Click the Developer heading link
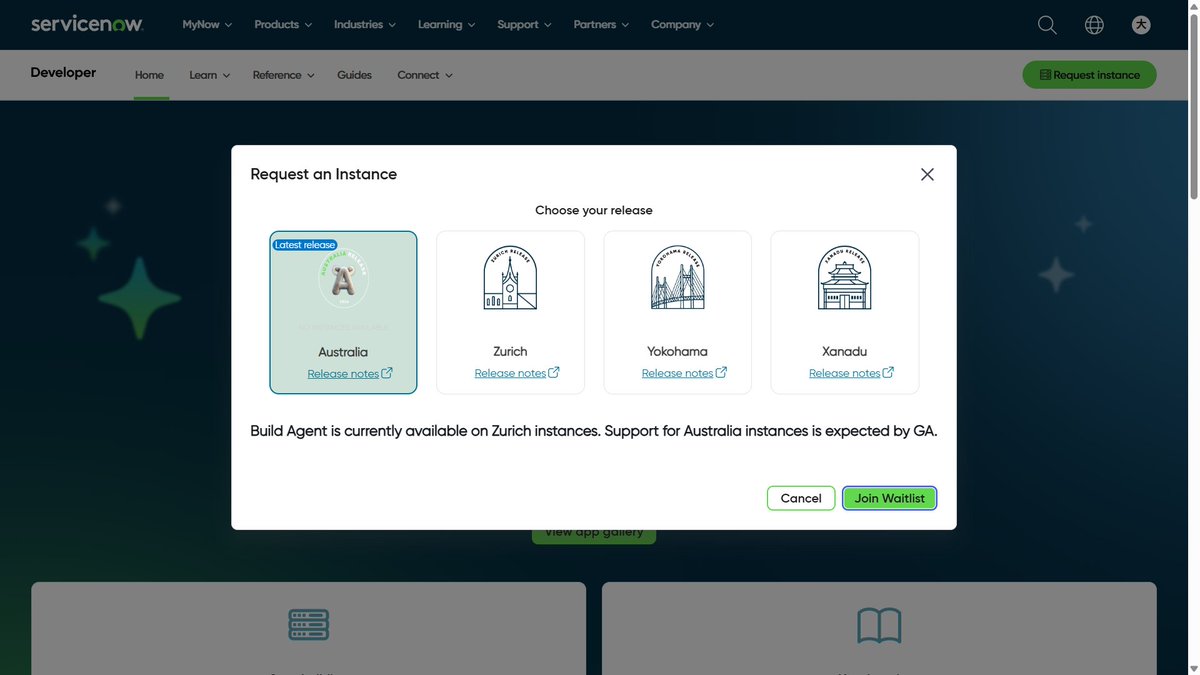The height and width of the screenshot is (675, 1200). coord(63,73)
